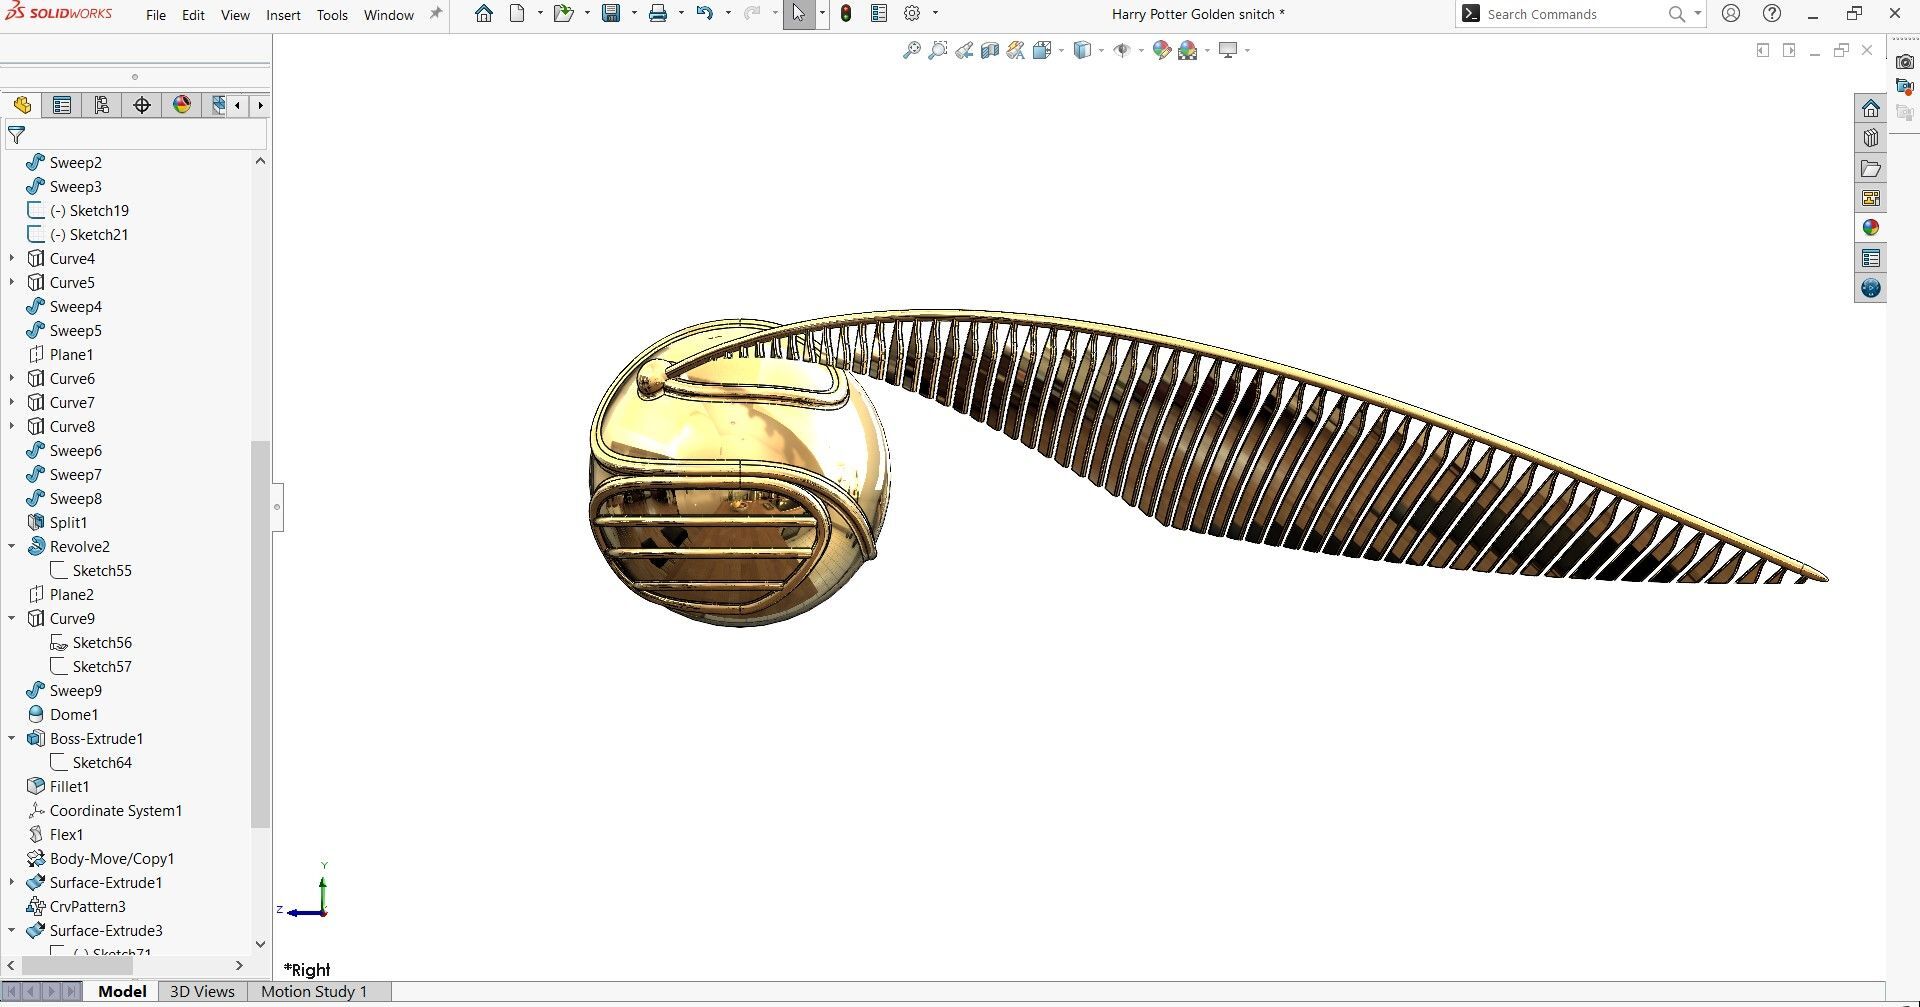Click Edit Appearance color ball icon

click(1162, 50)
